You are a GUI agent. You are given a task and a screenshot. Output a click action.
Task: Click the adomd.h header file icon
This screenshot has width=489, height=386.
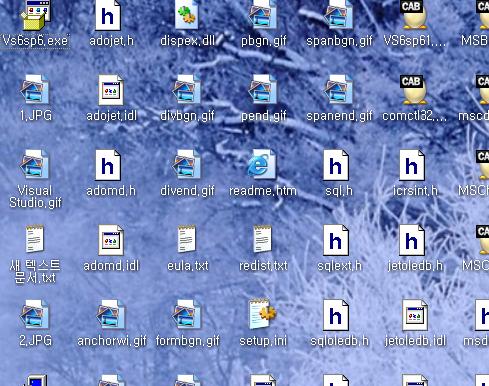pyautogui.click(x=108, y=165)
